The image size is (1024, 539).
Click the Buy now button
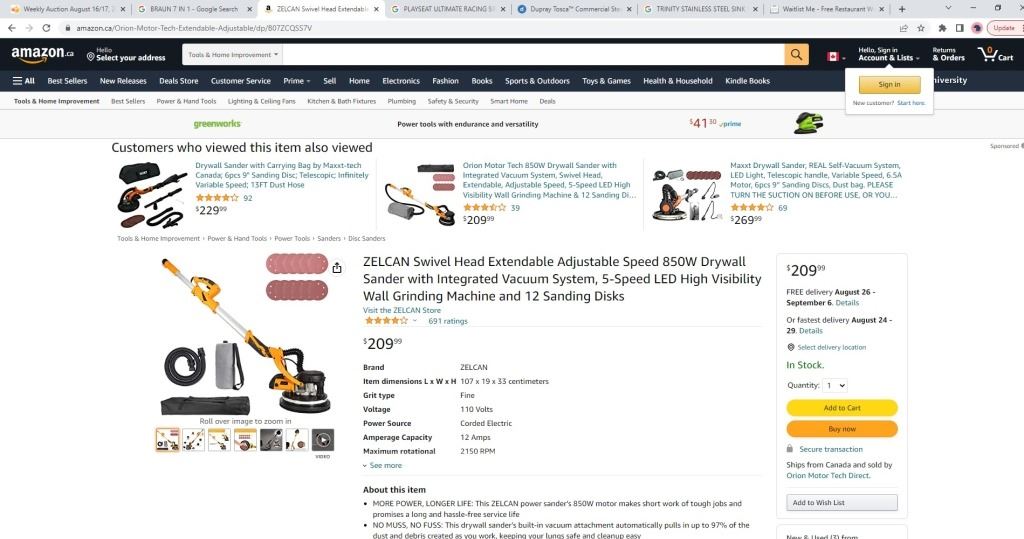pos(842,429)
